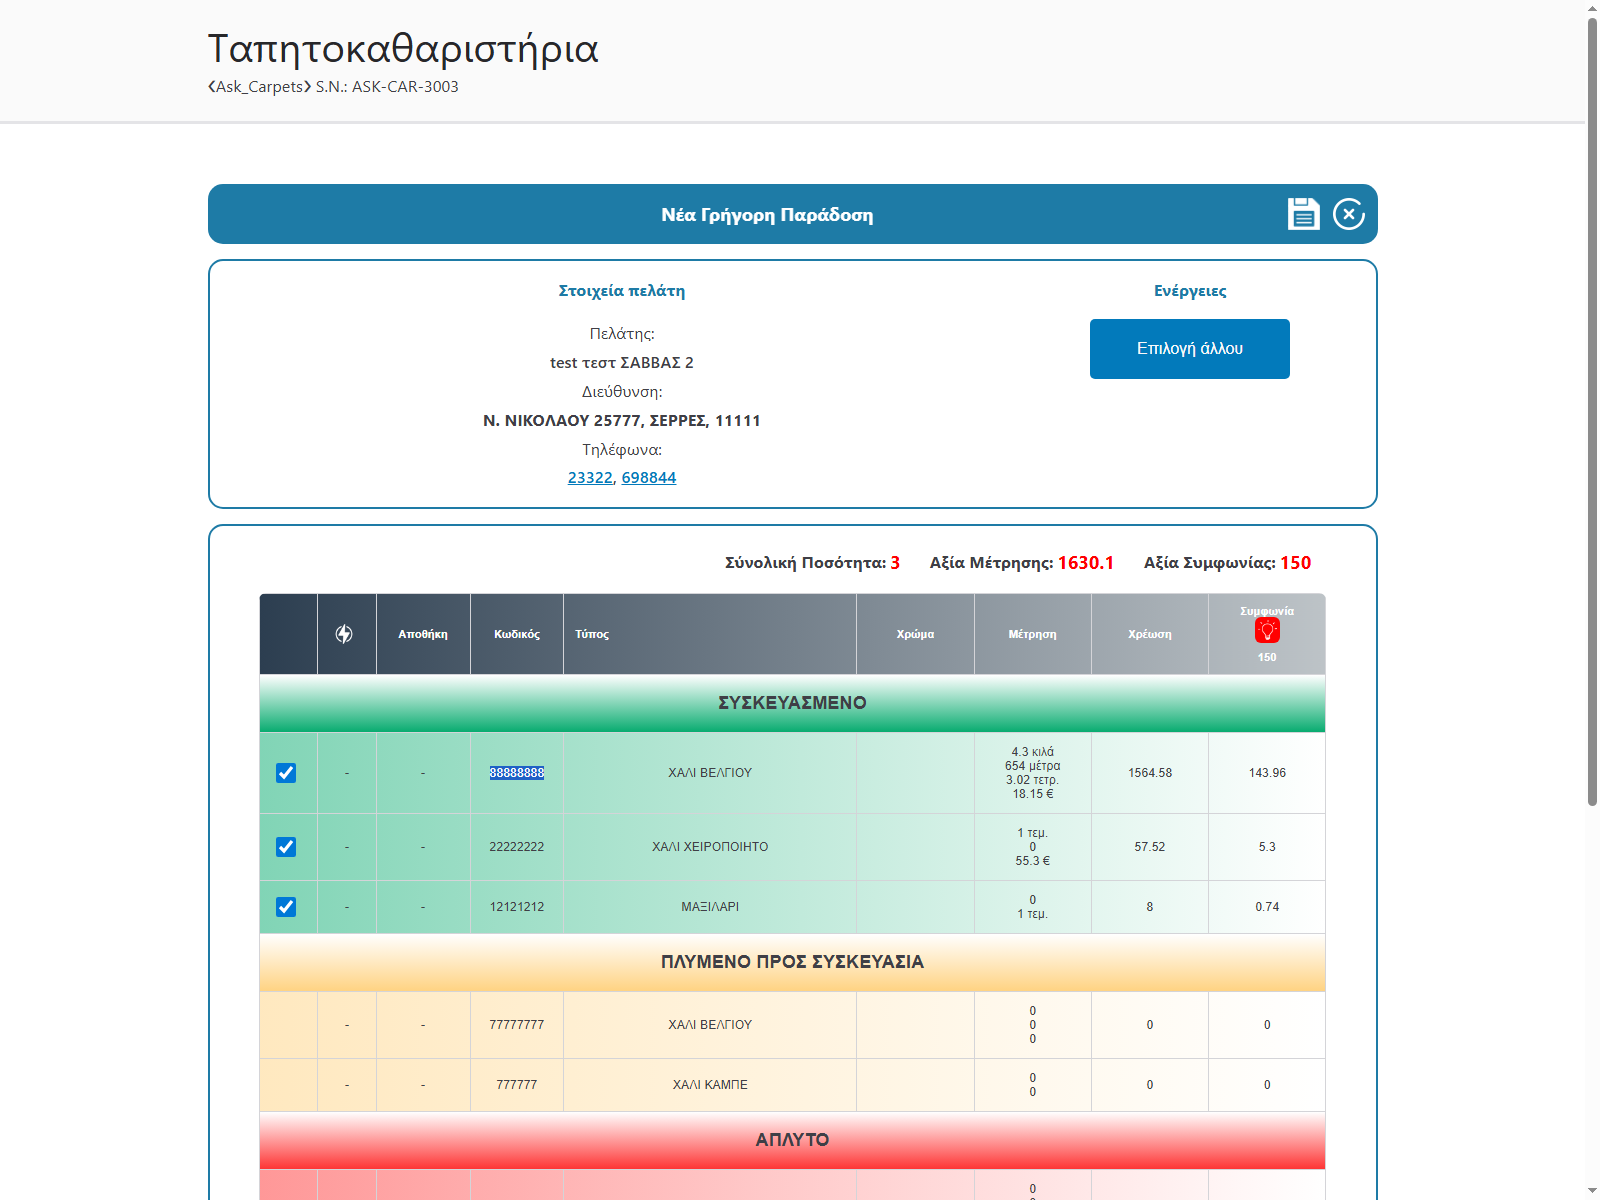Image resolution: width=1600 pixels, height=1200 pixels.
Task: Close the quick delivery form
Action: [1349, 214]
